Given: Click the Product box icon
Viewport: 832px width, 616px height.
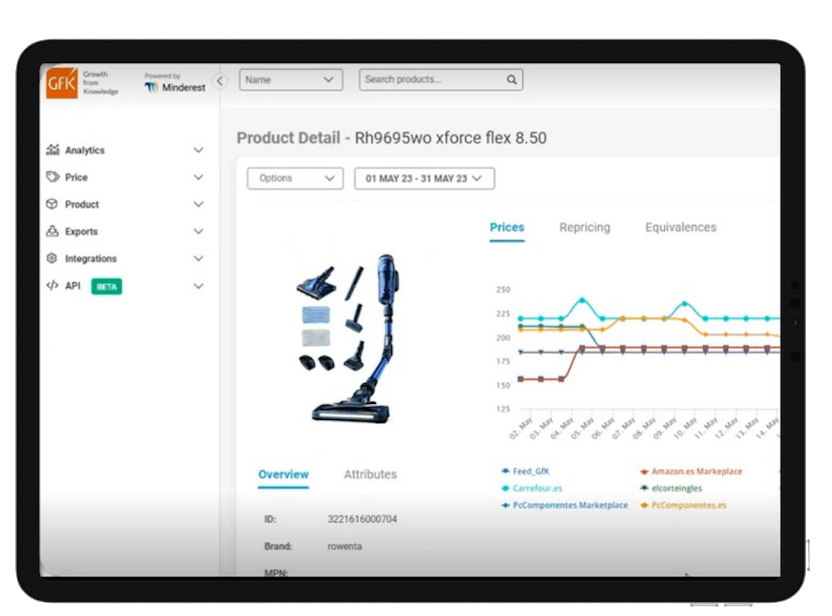Looking at the screenshot, I should (x=53, y=204).
